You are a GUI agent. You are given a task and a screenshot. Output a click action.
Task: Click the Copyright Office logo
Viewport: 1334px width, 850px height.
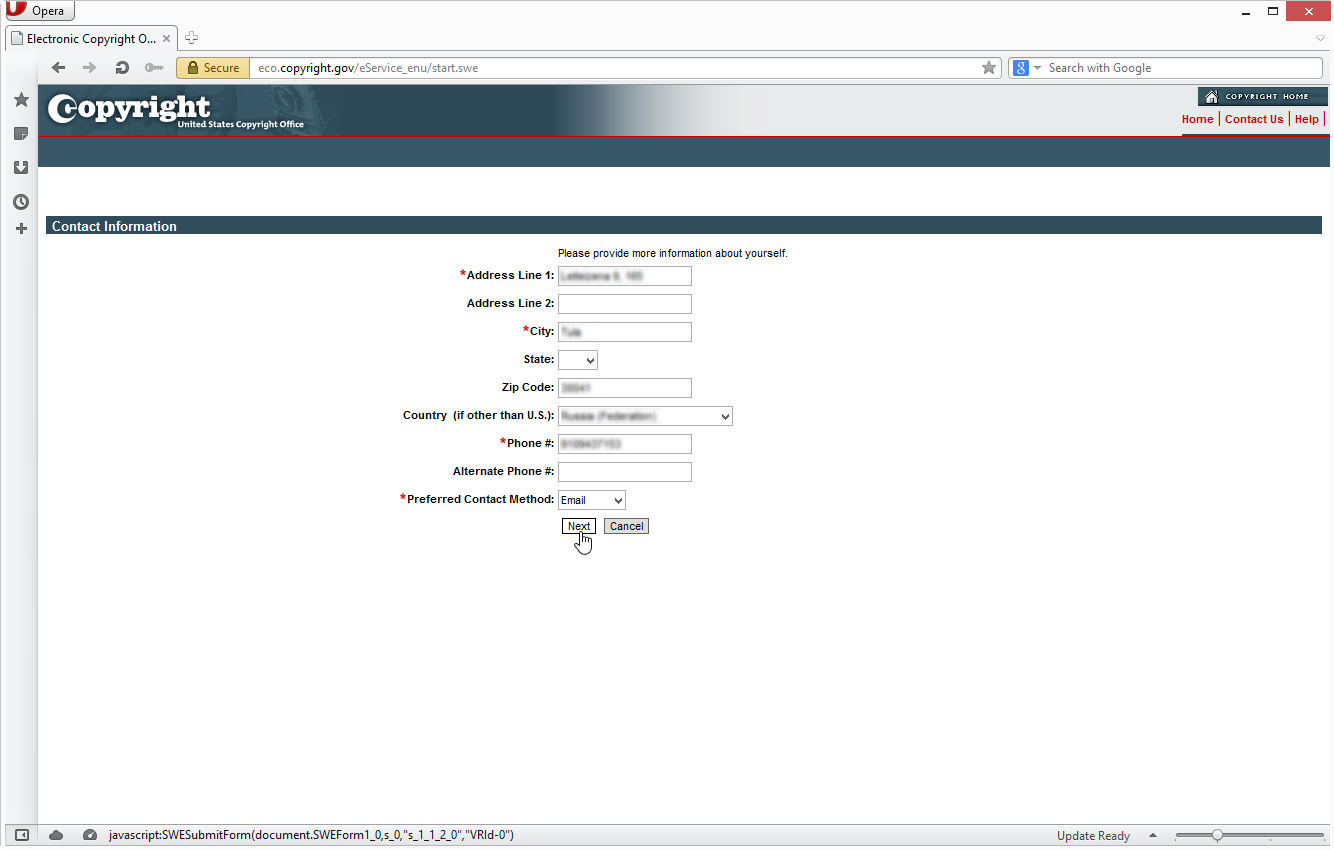click(175, 110)
